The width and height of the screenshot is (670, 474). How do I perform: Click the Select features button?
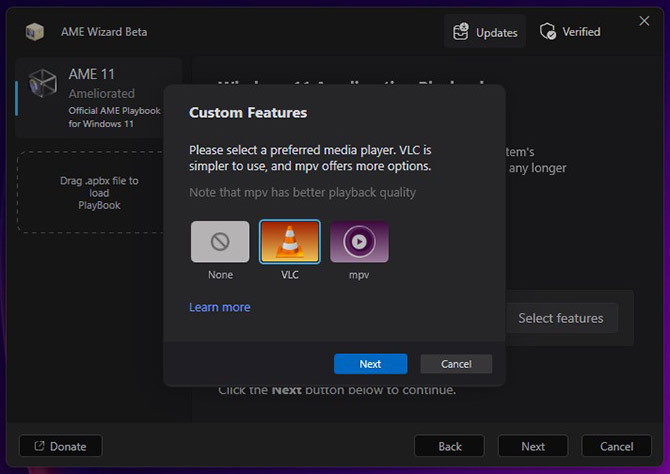561,318
